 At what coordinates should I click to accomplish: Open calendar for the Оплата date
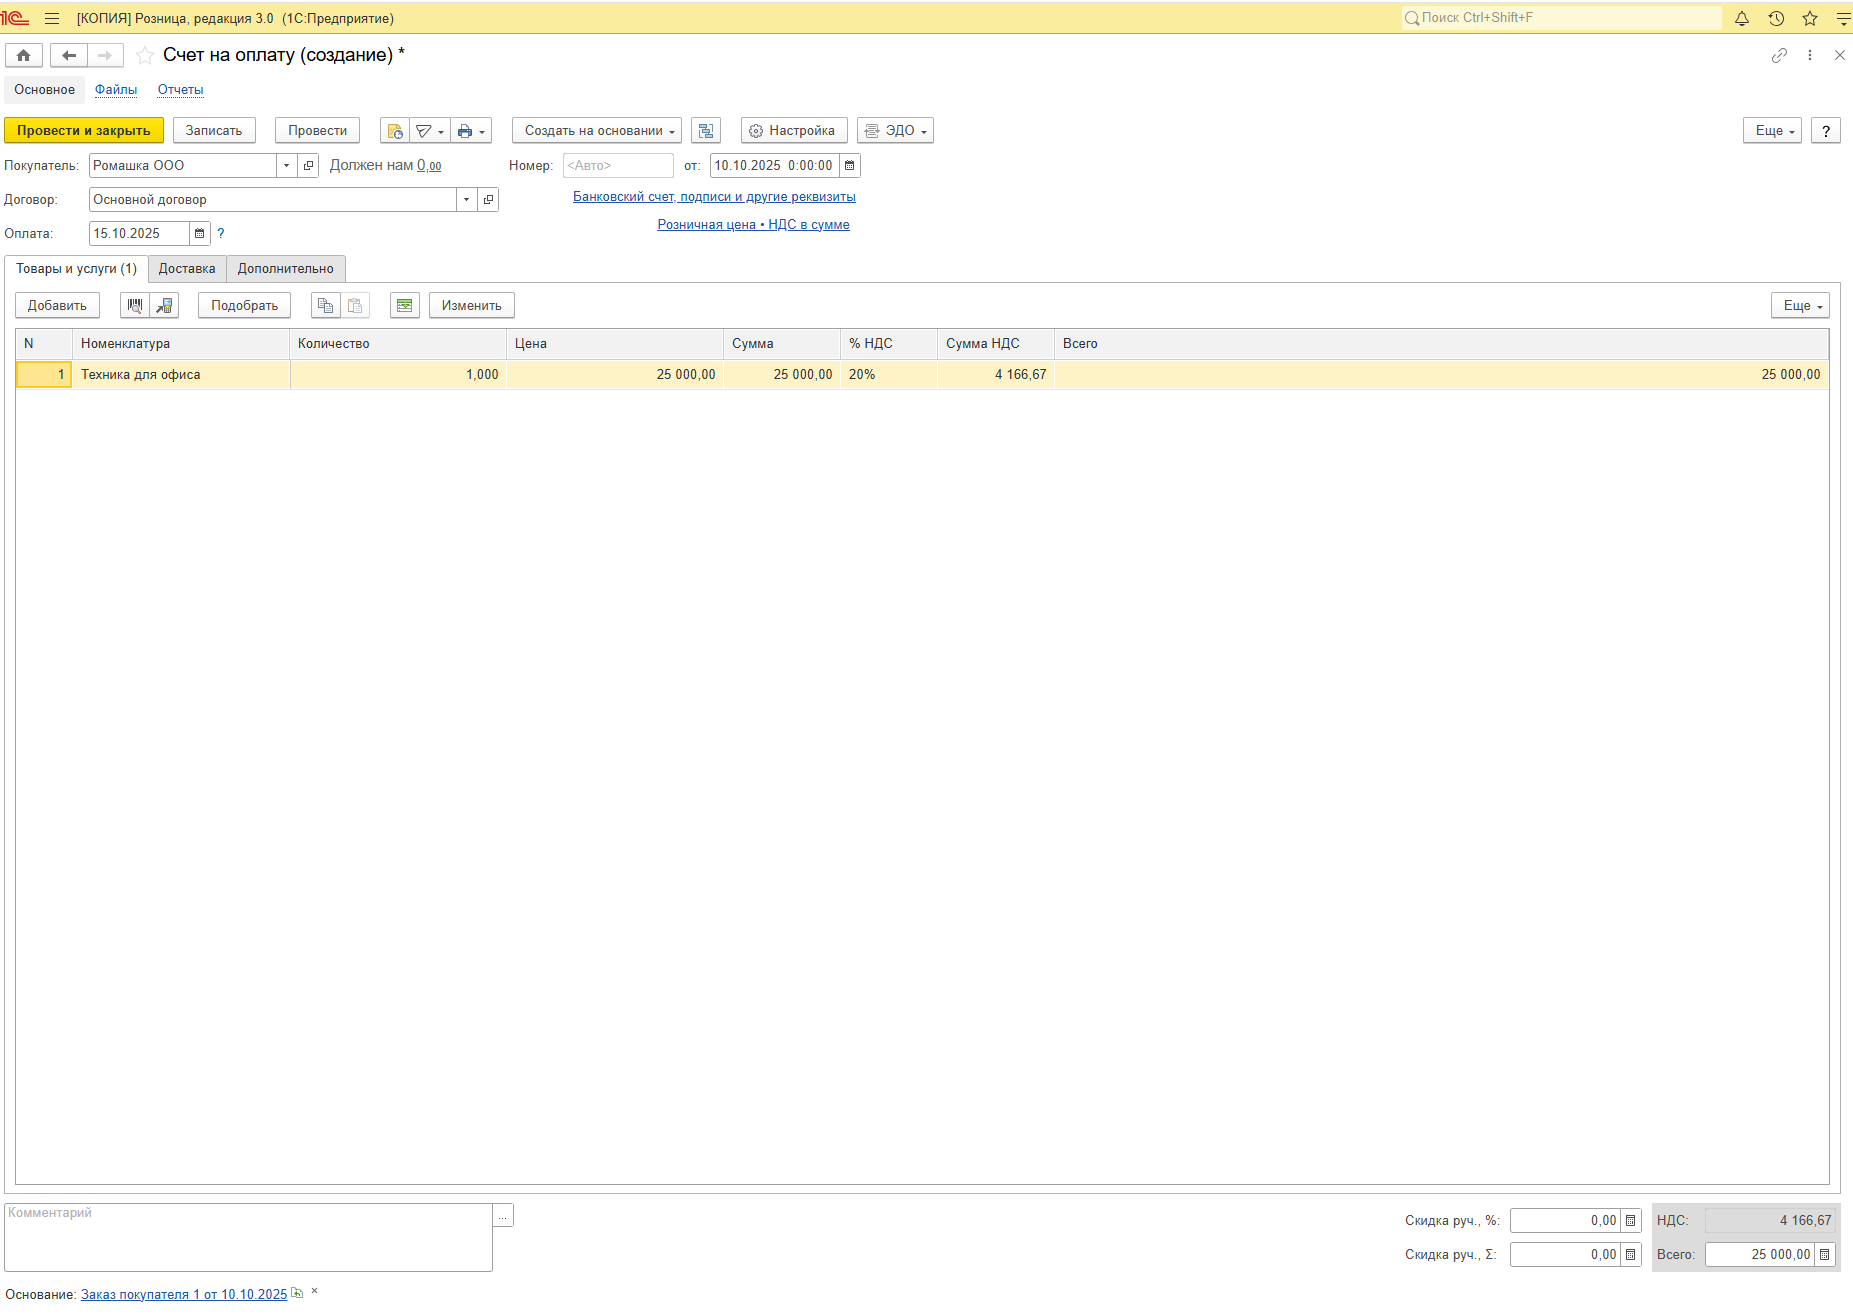[x=200, y=234]
